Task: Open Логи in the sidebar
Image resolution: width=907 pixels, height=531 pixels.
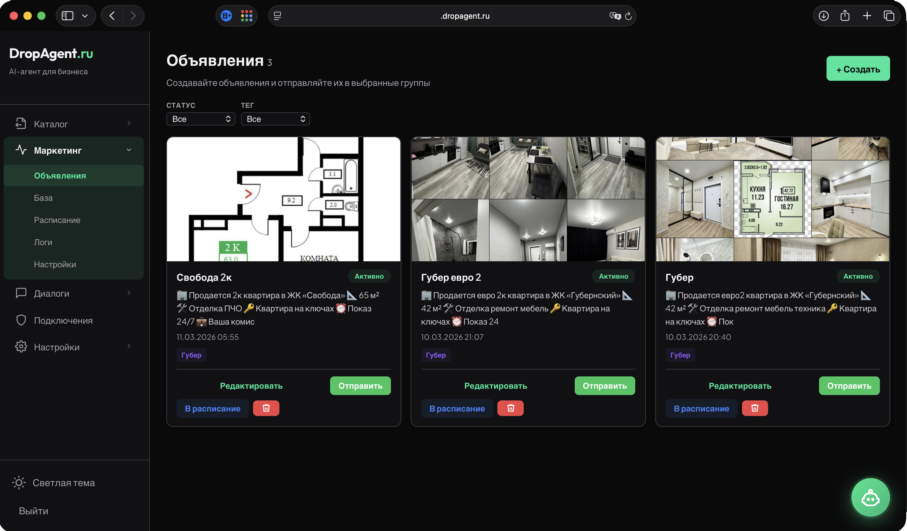Action: pos(44,242)
